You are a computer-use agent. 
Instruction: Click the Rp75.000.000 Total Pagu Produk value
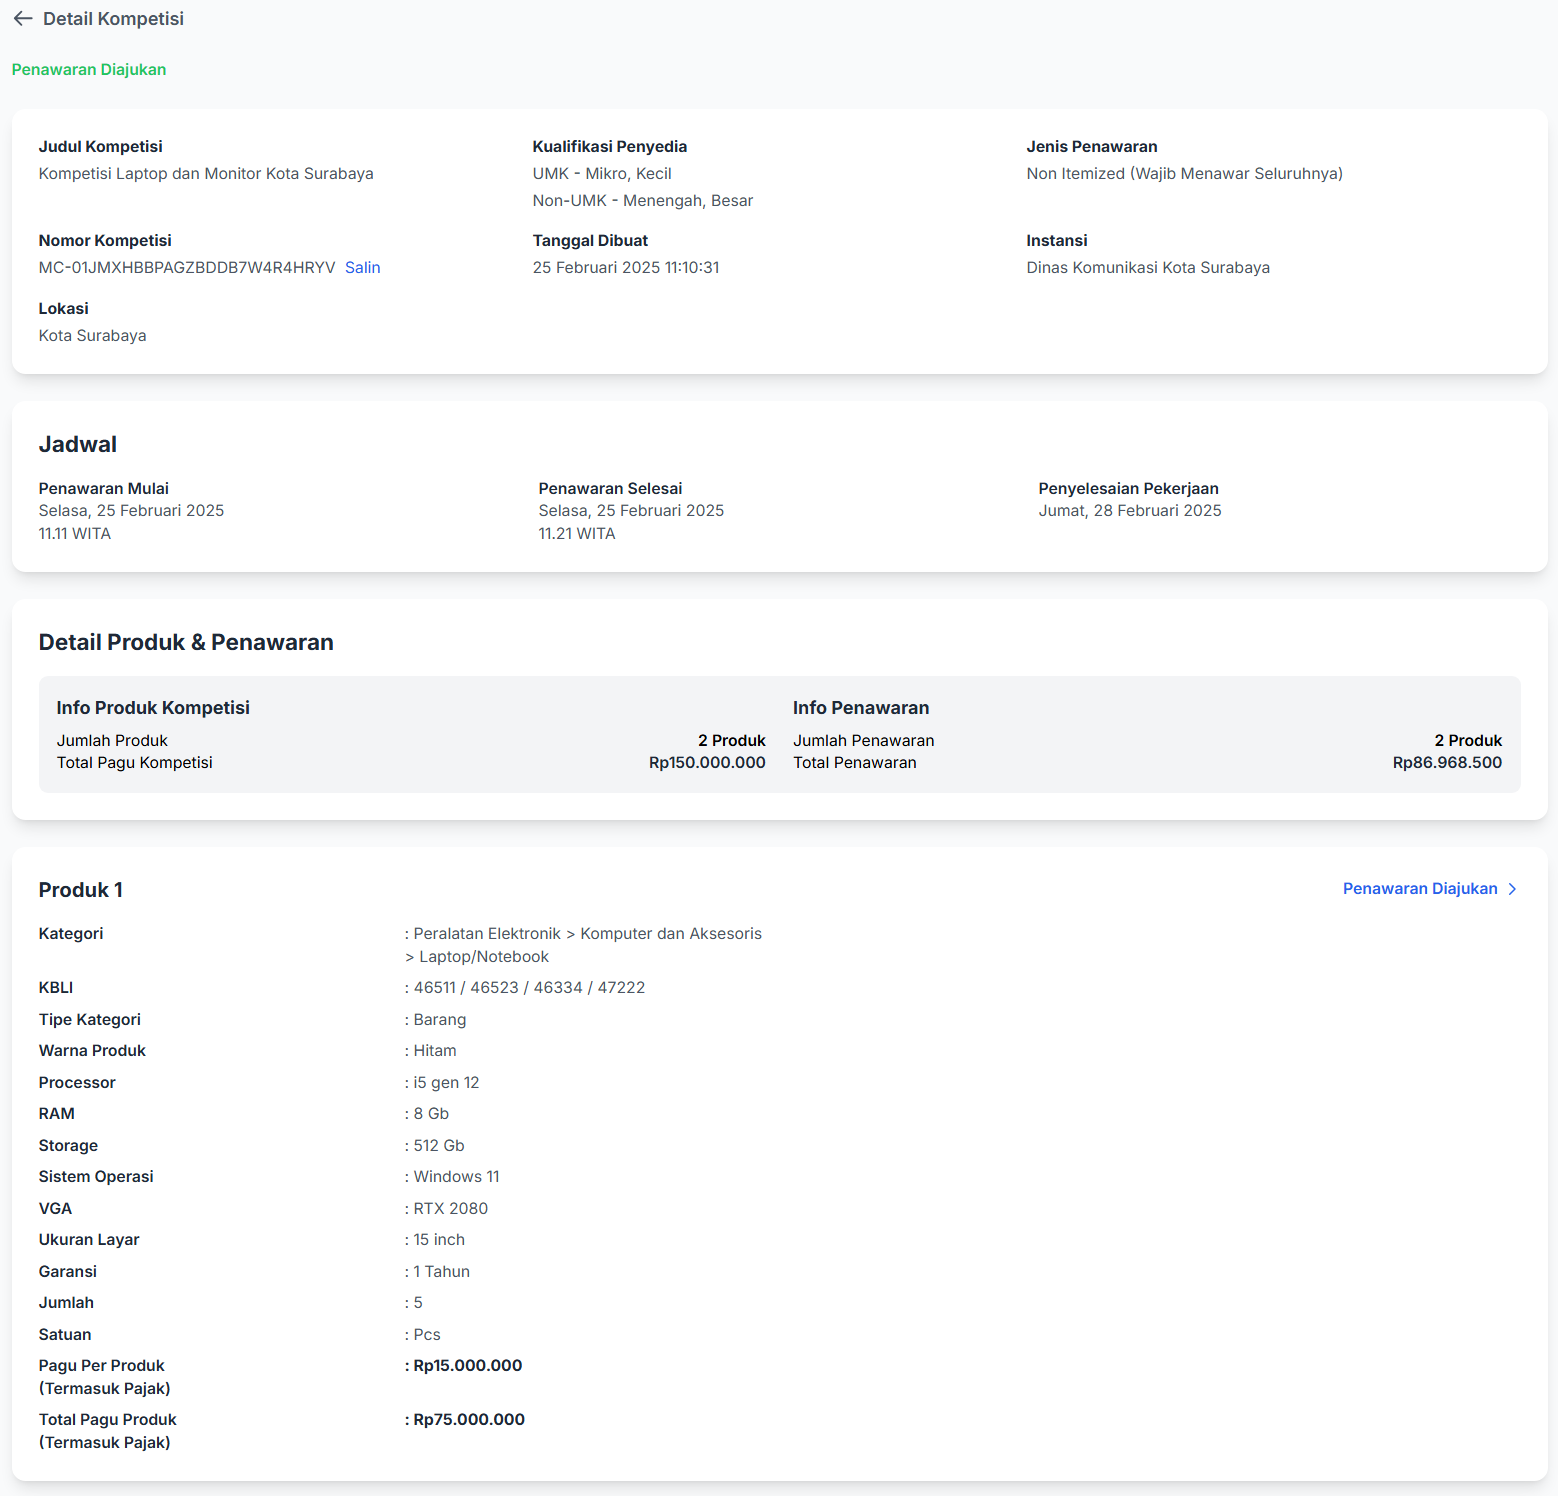point(469,1420)
